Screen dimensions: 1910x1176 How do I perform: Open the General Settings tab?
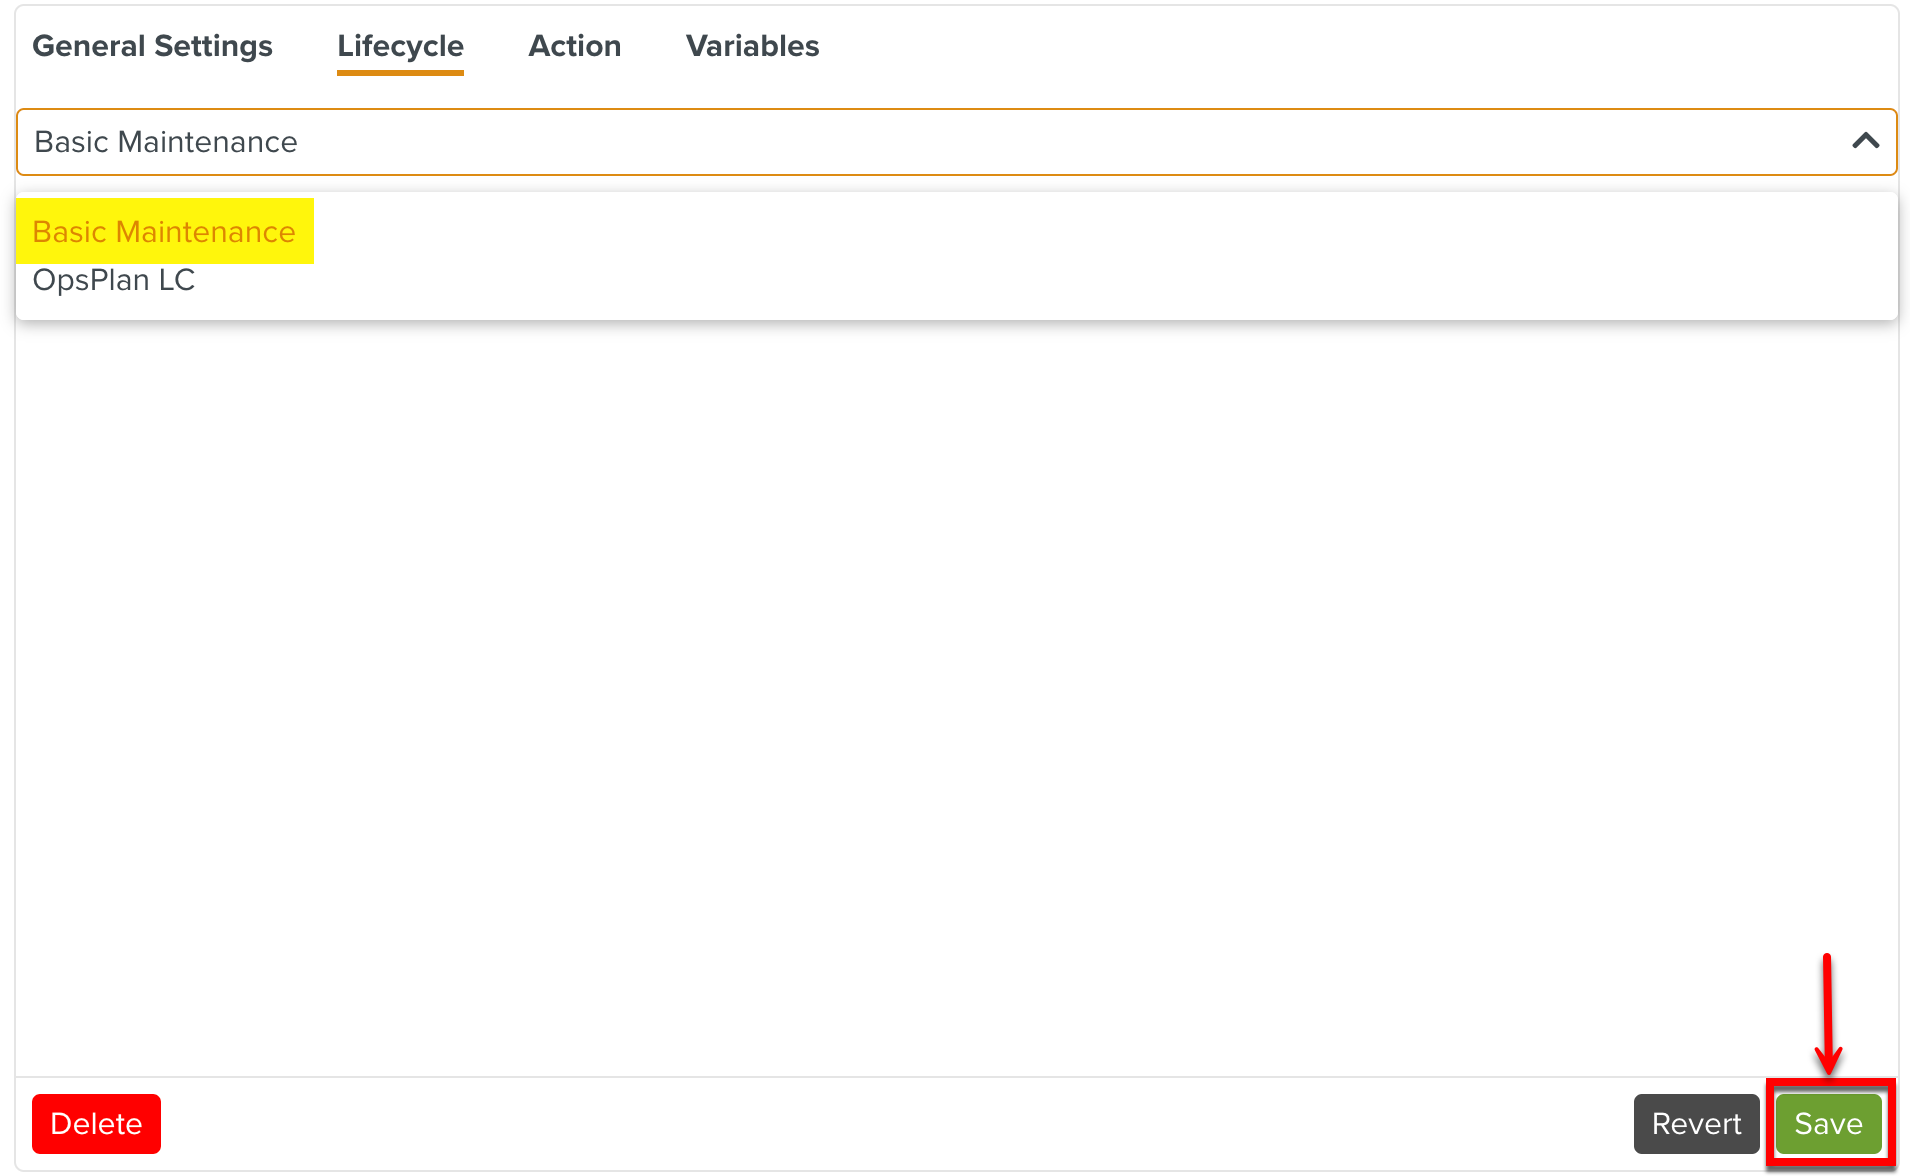tap(152, 46)
